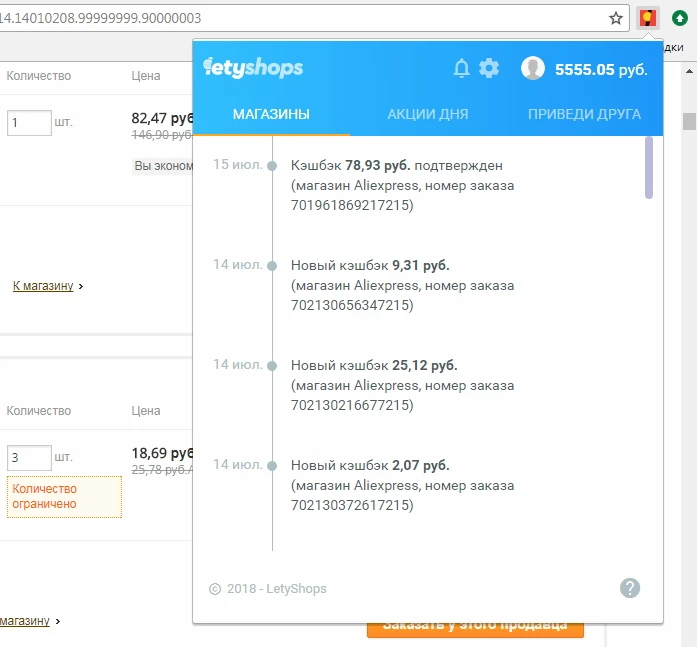Click order number 702130656347215
This screenshot has width=697, height=647.
[350, 305]
